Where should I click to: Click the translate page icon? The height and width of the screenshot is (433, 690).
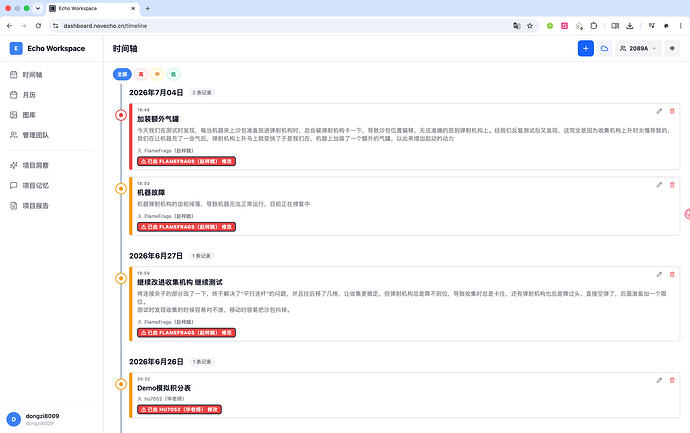[517, 26]
